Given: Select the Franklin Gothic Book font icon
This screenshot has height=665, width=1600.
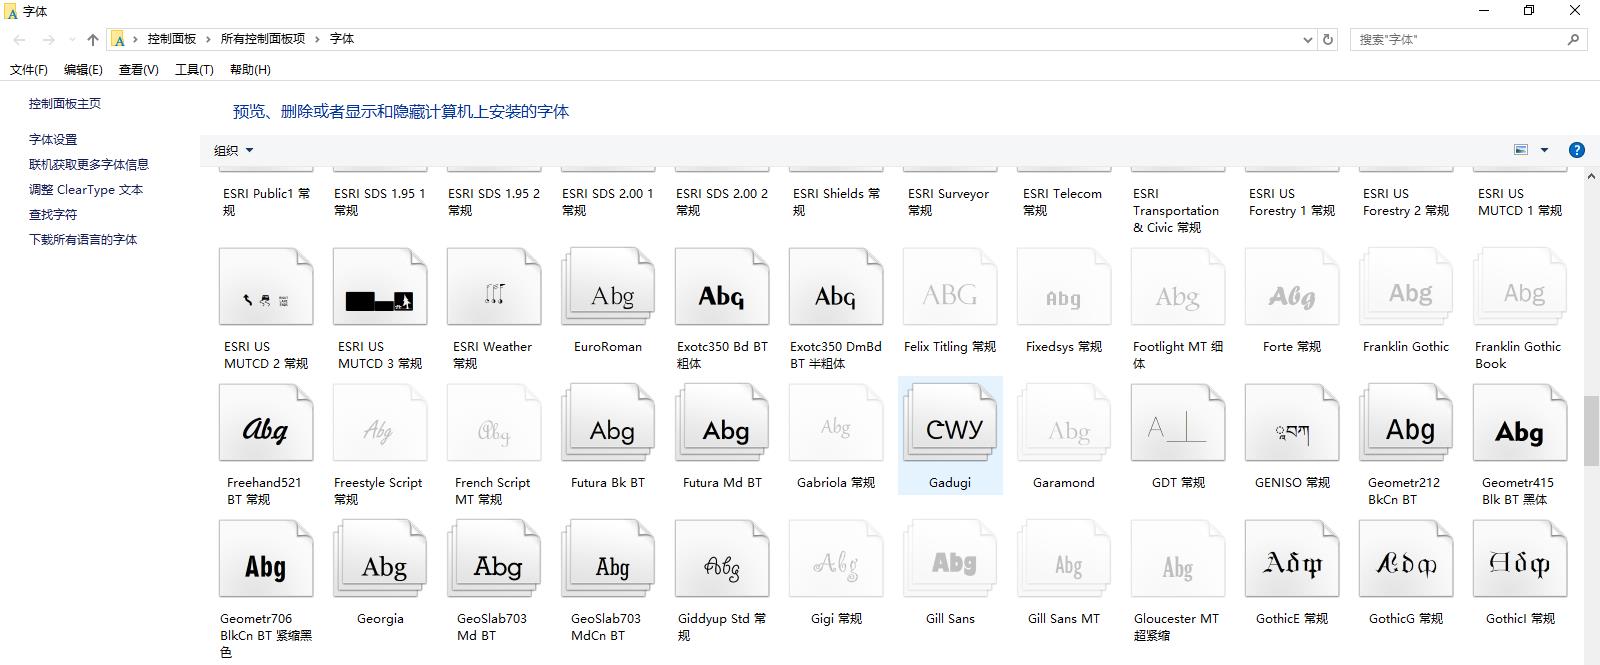Looking at the screenshot, I should [1520, 288].
